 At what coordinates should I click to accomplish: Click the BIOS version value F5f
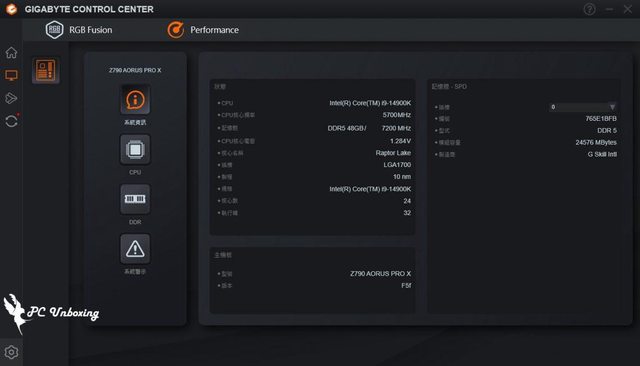point(406,285)
